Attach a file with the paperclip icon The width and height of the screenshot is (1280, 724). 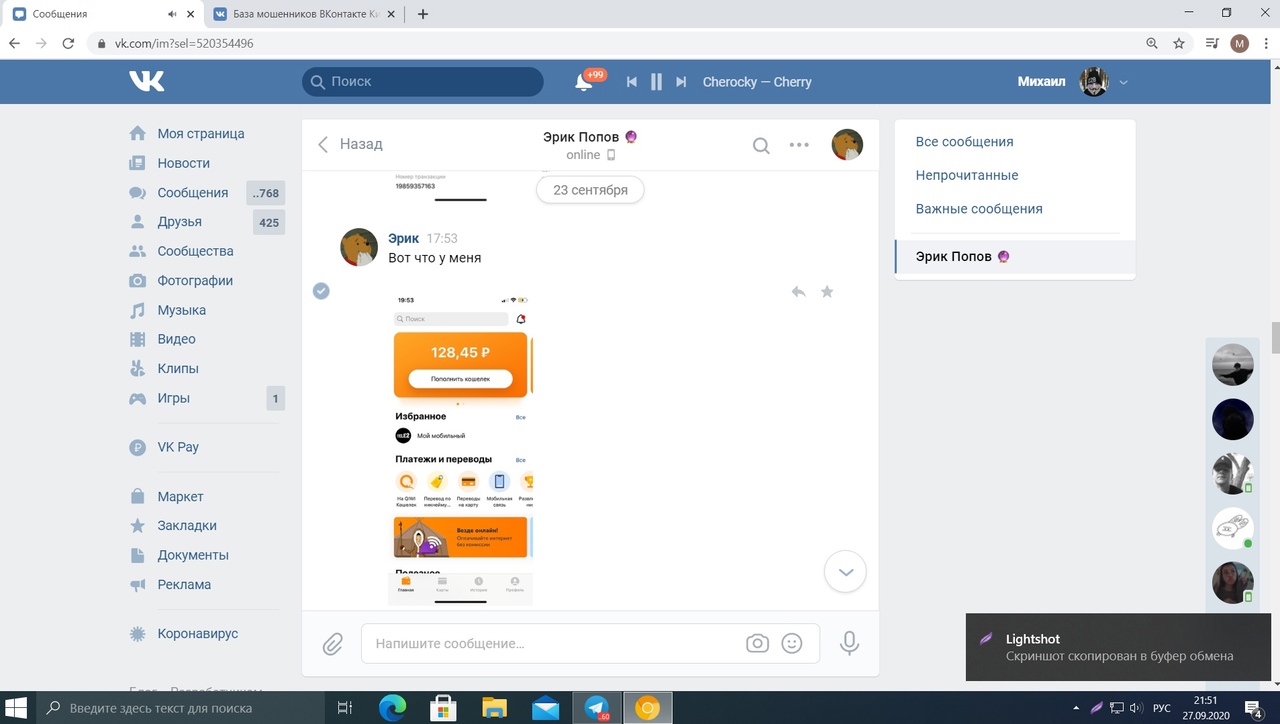click(x=333, y=644)
